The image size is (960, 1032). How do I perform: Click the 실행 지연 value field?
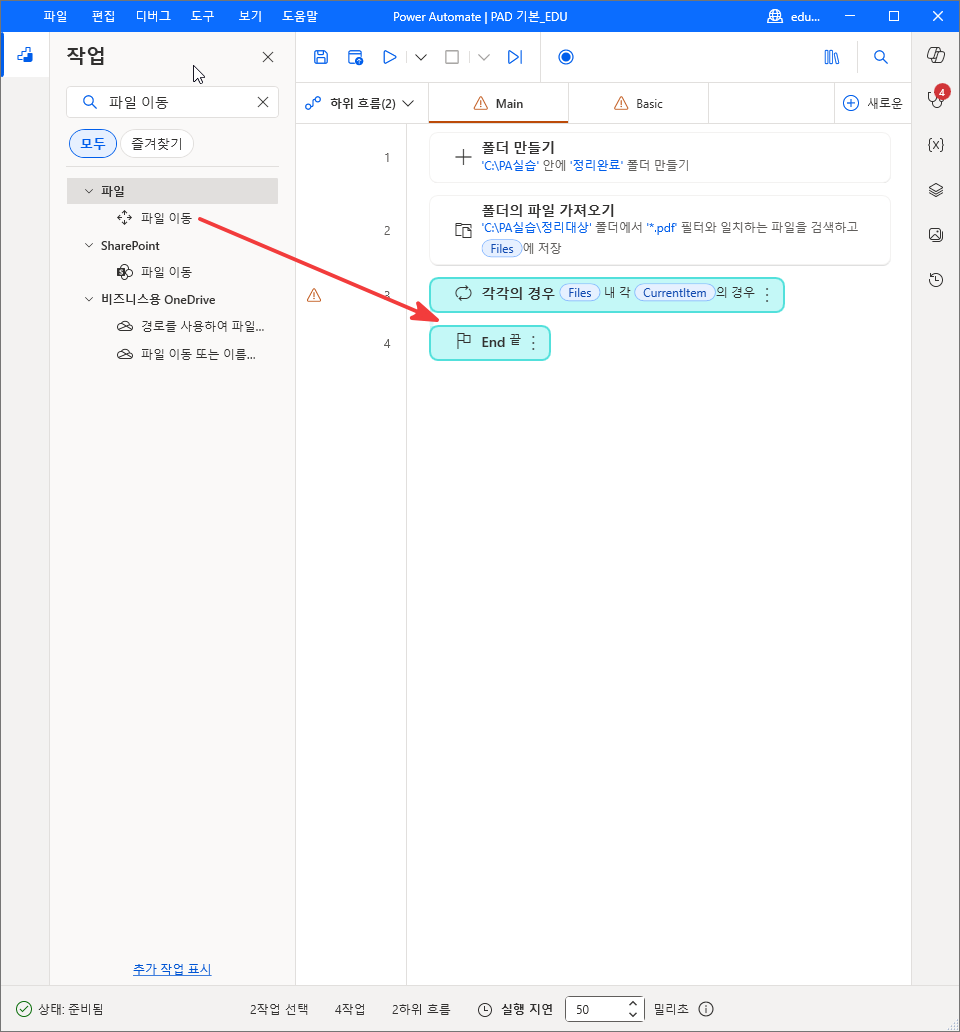point(595,1009)
